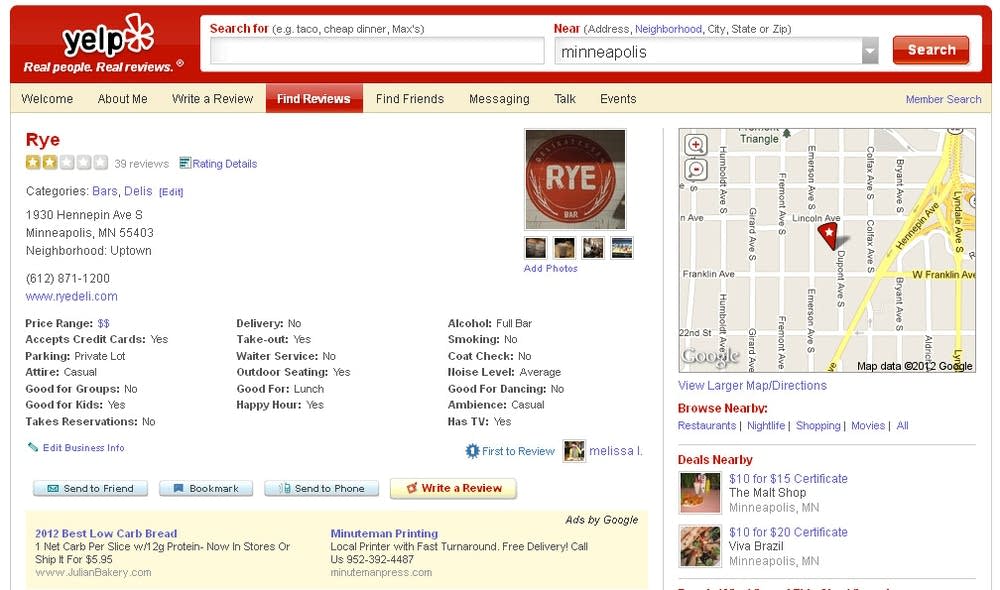Open the large RYE bar photo
The image size is (1000, 590).
[x=575, y=179]
